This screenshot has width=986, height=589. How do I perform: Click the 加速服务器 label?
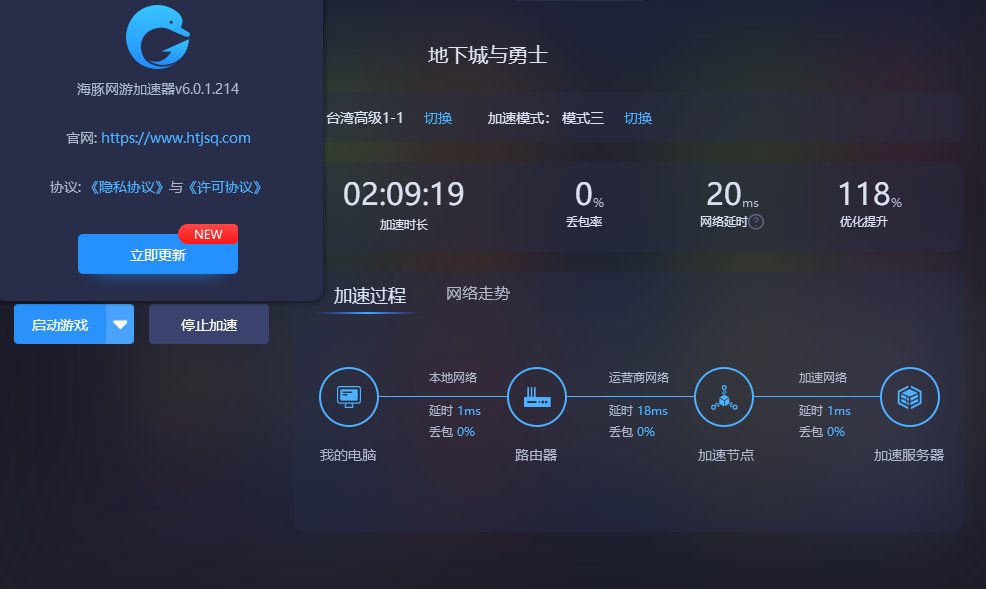(x=909, y=455)
